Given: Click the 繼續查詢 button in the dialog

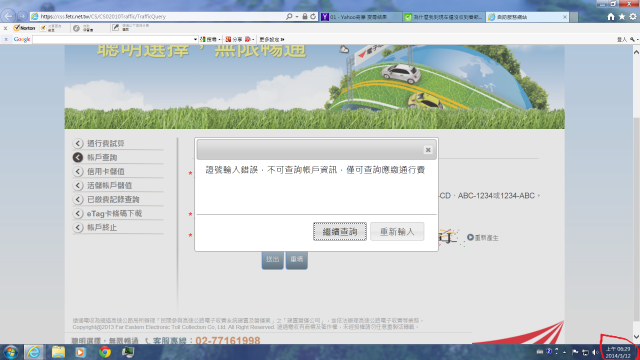Looking at the screenshot, I should [340, 231].
